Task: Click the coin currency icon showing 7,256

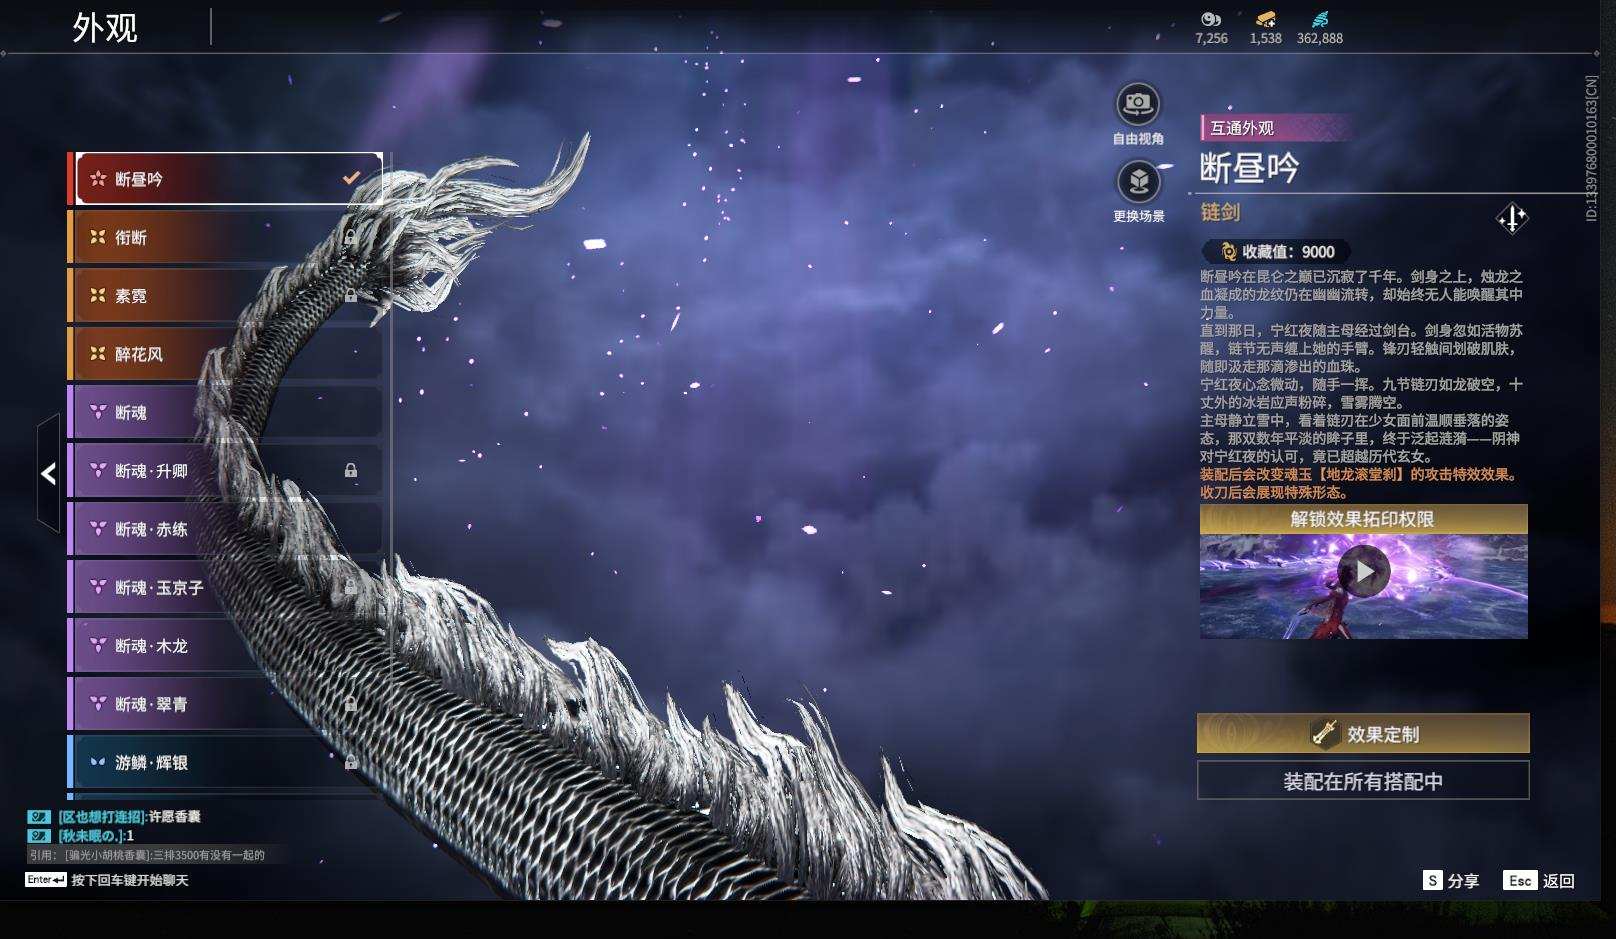Action: coord(1209,17)
